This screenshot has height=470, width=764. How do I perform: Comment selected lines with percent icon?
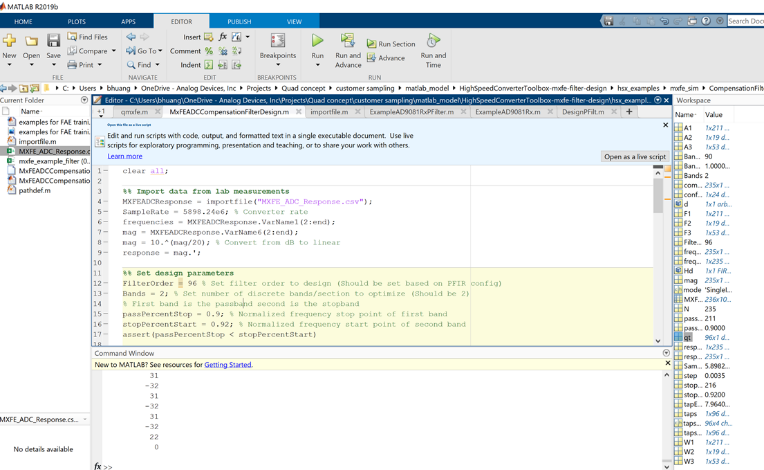point(209,51)
